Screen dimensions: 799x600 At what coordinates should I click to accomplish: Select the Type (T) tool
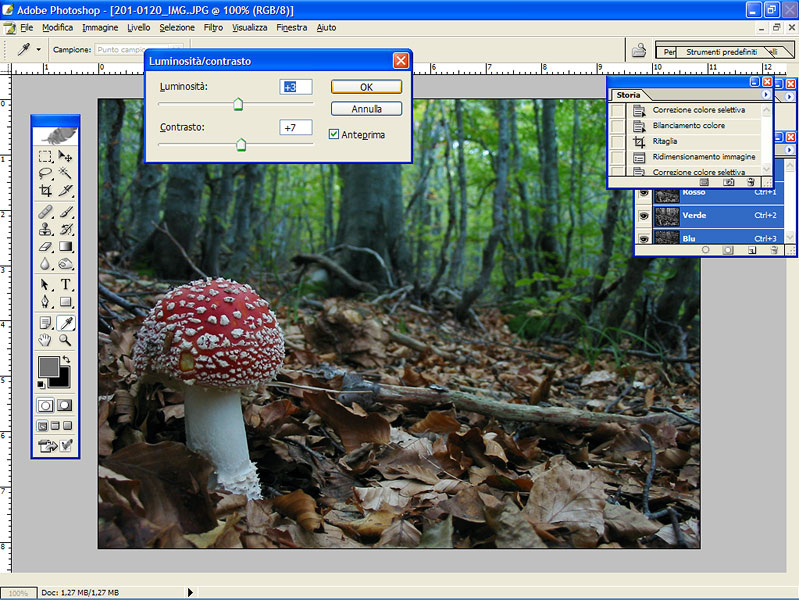click(65, 284)
